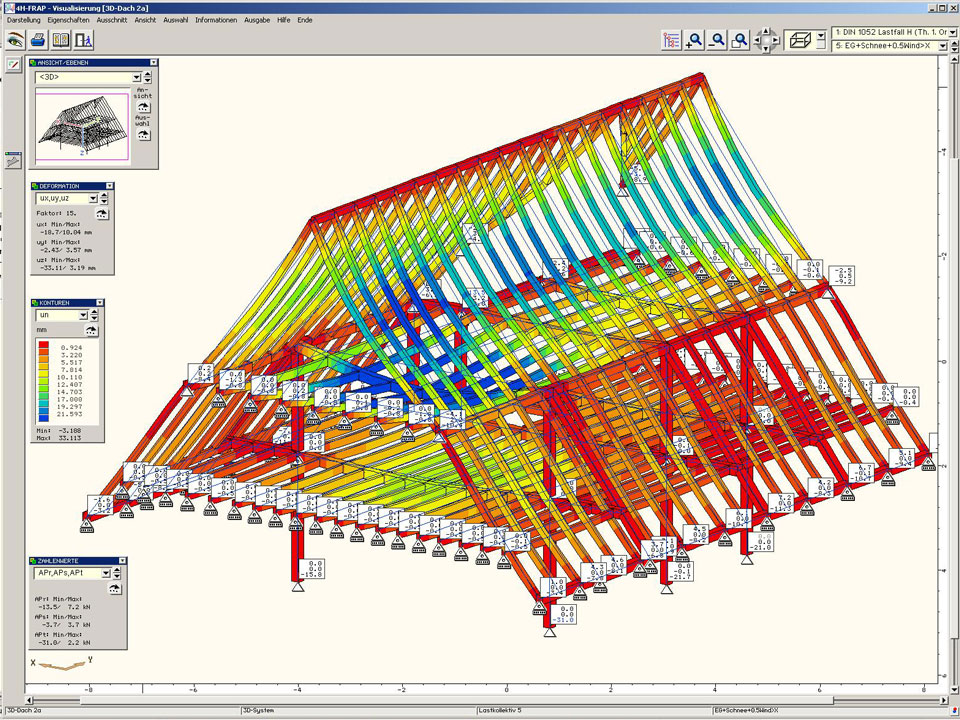Open the book help icon

[61, 40]
